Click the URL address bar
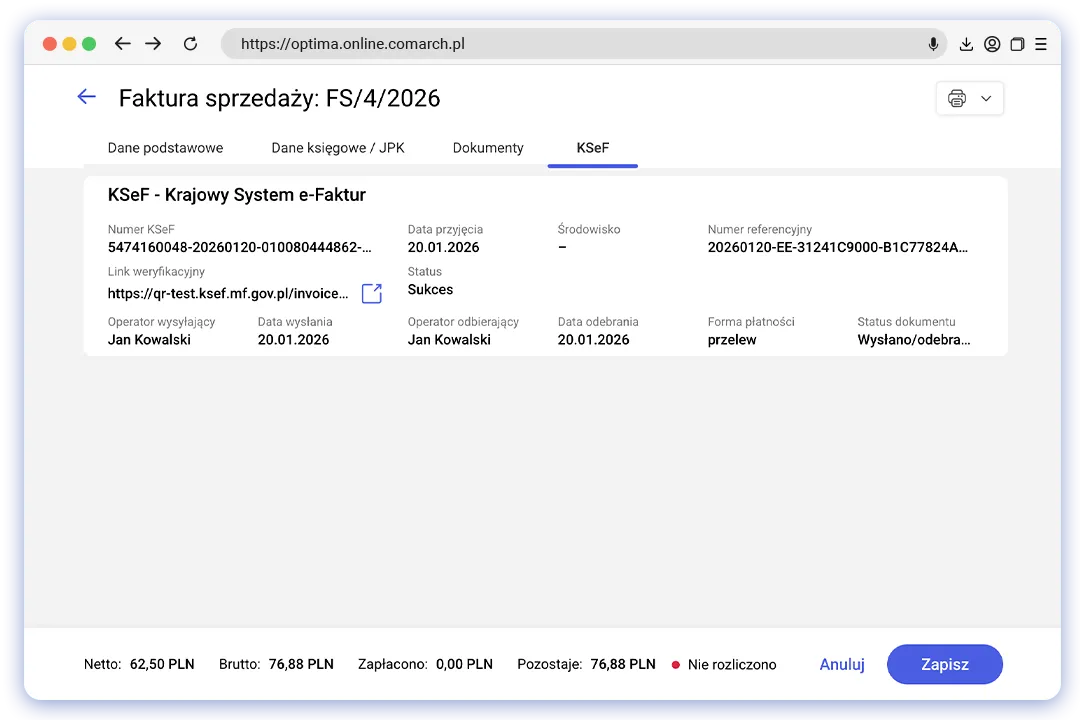Image resolution: width=1080 pixels, height=720 pixels. (570, 44)
